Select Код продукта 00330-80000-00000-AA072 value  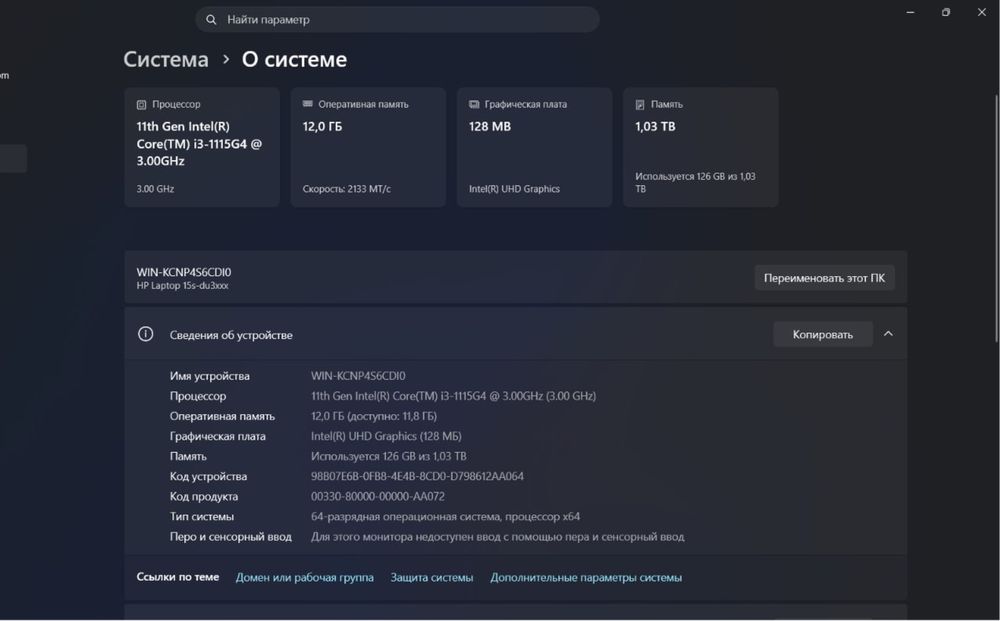378,497
